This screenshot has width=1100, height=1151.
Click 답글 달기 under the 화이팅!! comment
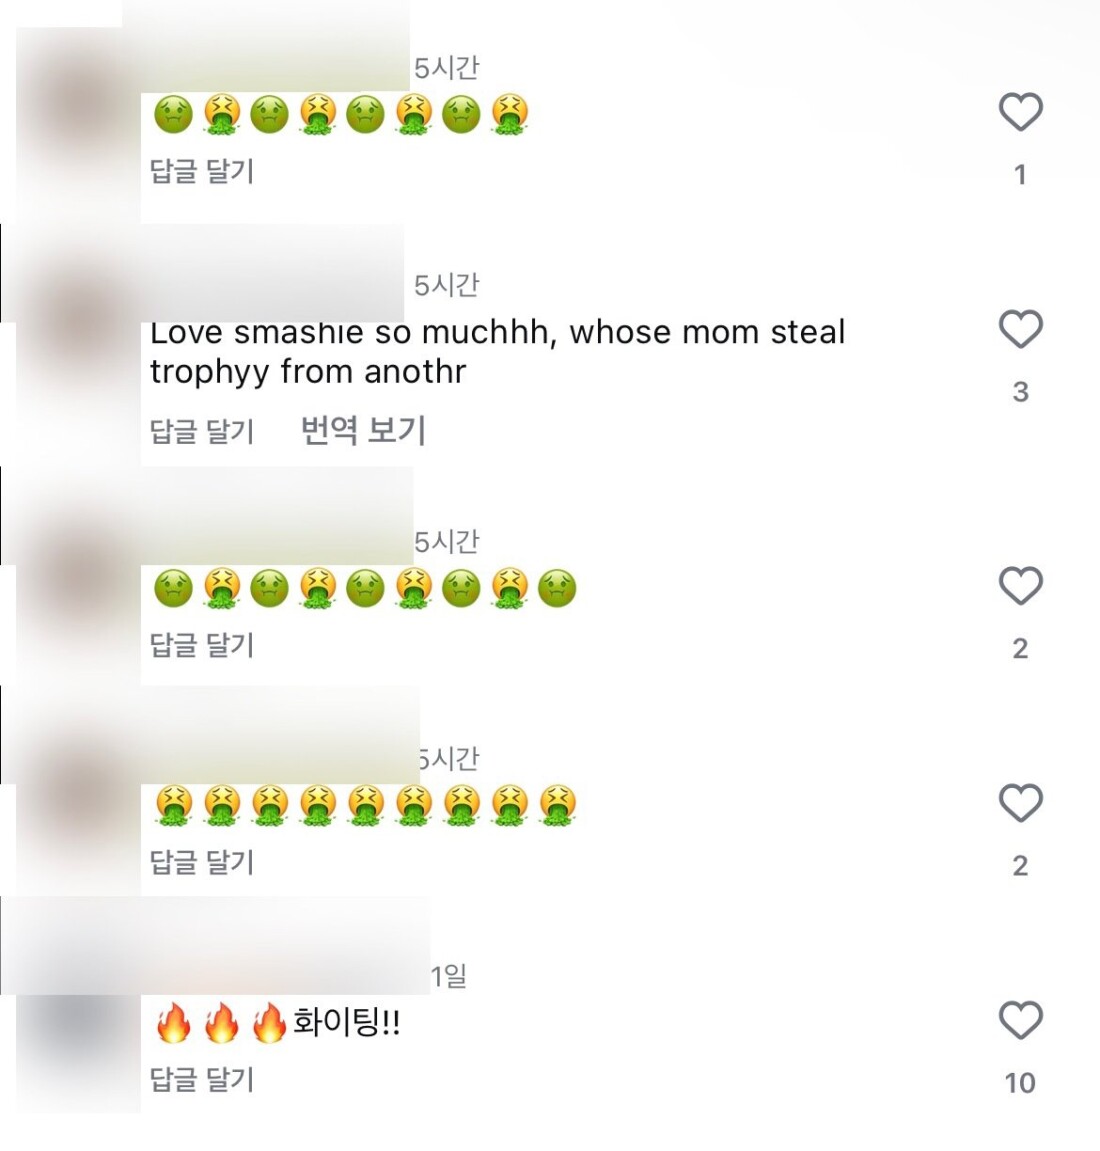202,1080
